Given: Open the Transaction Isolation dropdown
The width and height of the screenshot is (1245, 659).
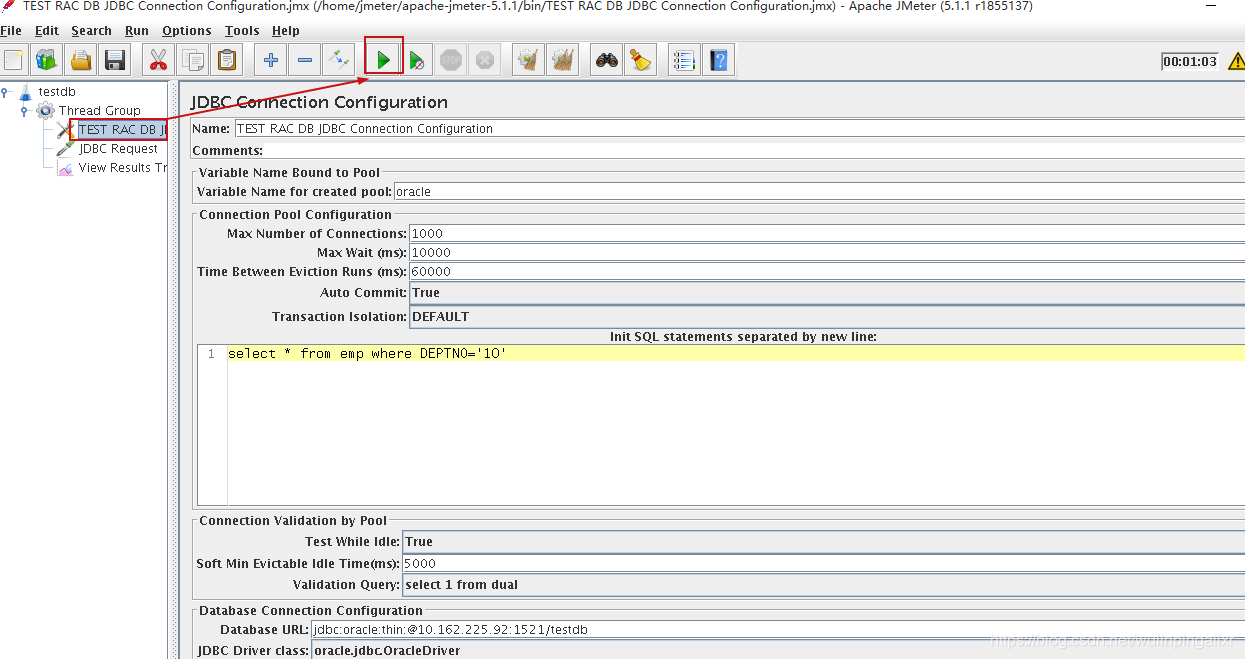Looking at the screenshot, I should [x=827, y=316].
